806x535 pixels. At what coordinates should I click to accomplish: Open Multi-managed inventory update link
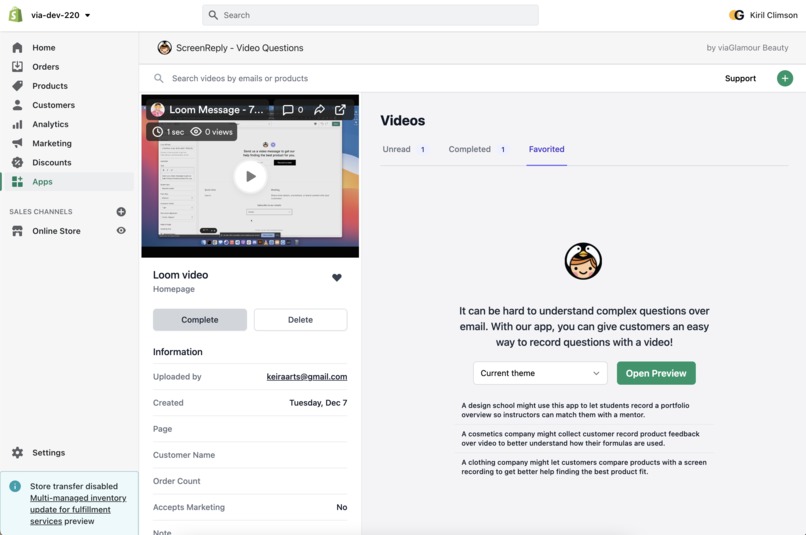78,509
